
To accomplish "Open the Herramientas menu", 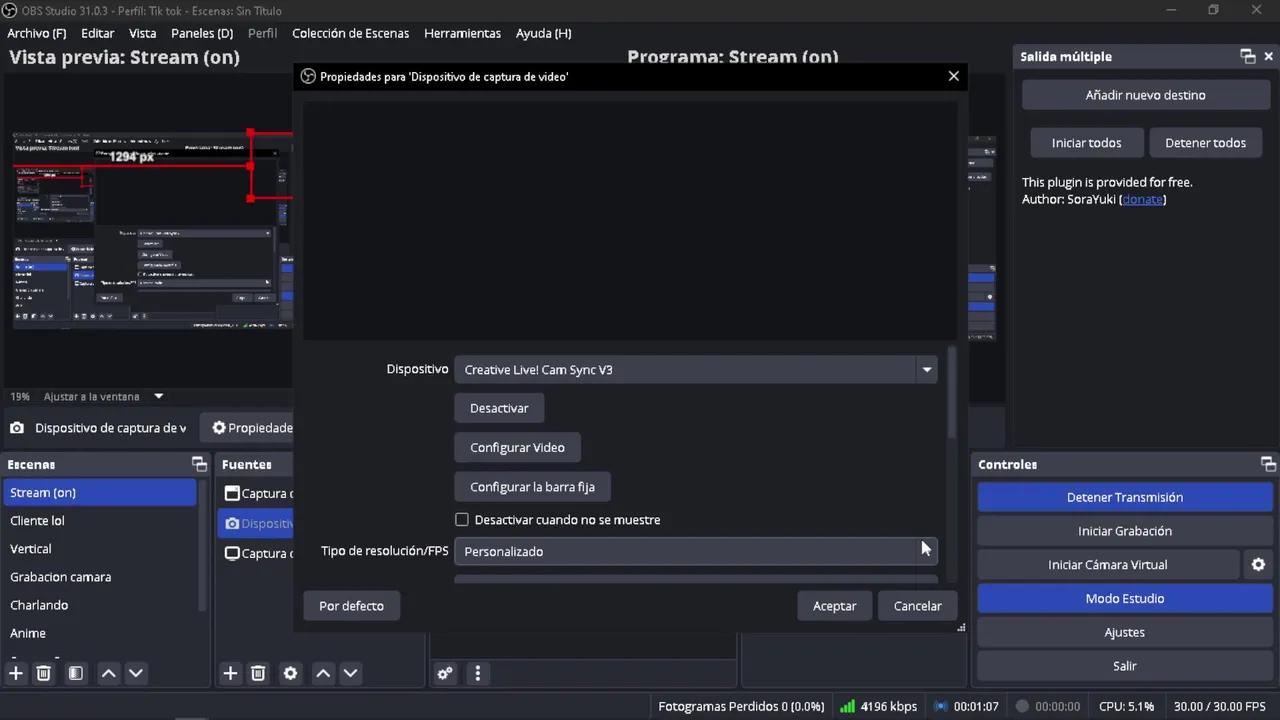I will pos(462,33).
